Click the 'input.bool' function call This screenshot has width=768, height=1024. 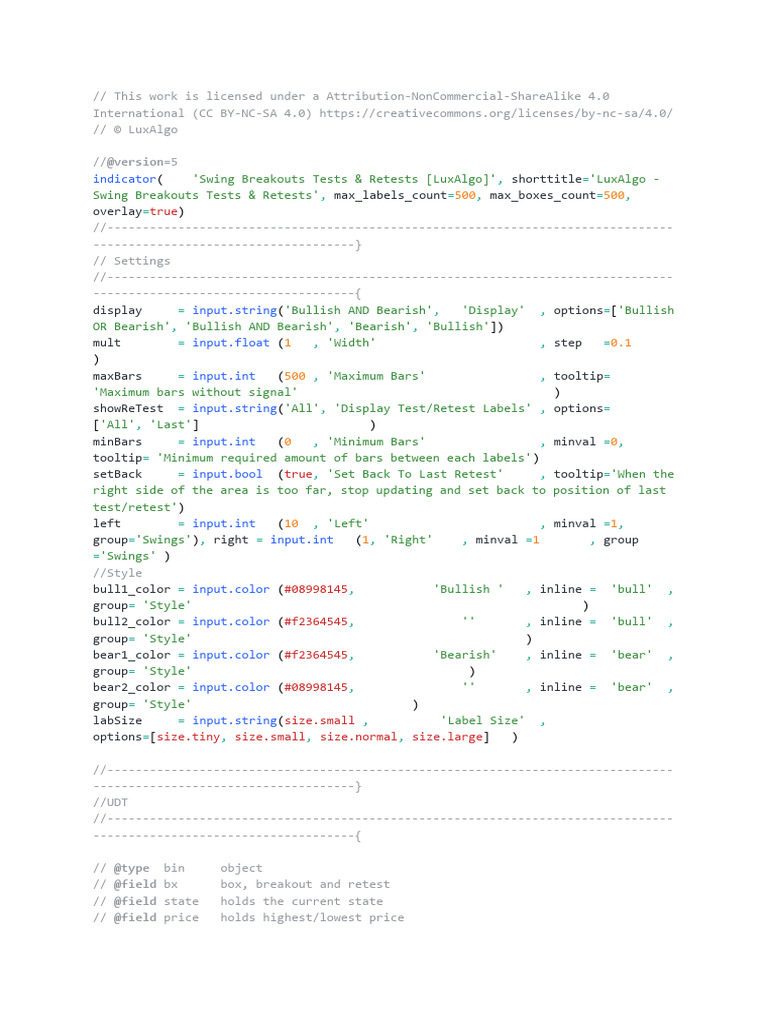(227, 474)
